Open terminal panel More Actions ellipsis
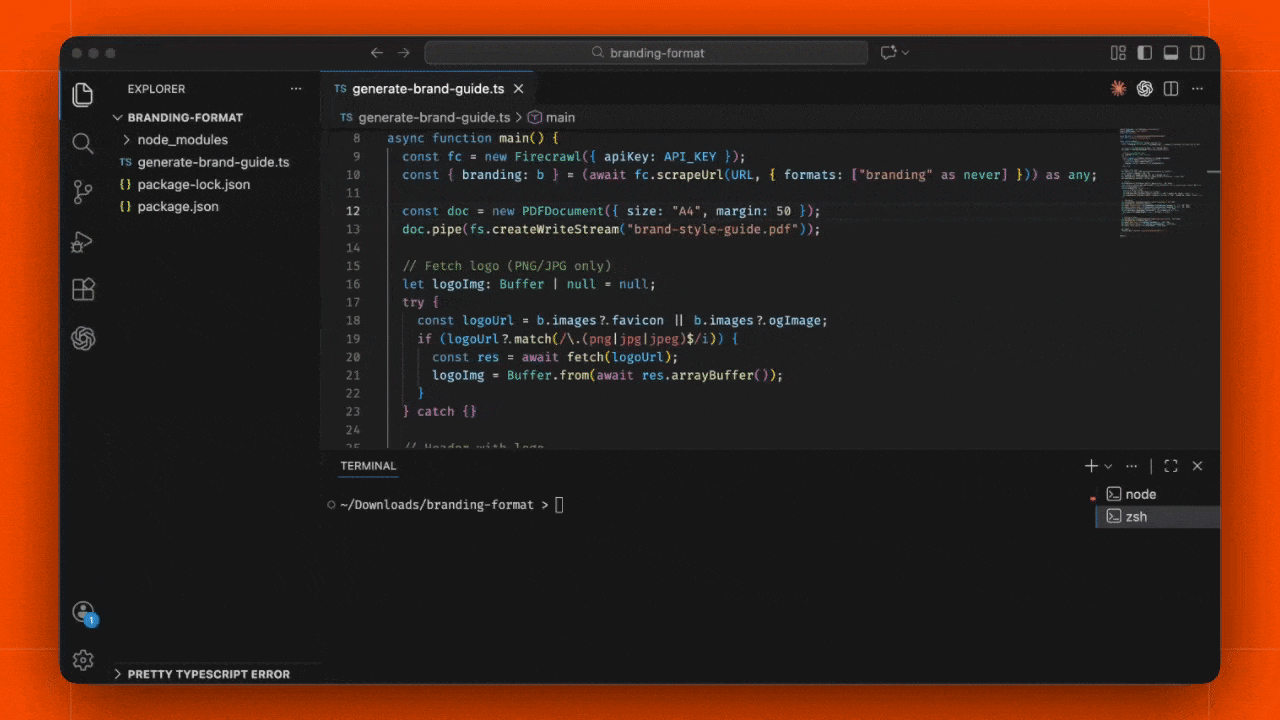Viewport: 1280px width, 720px height. point(1131,466)
